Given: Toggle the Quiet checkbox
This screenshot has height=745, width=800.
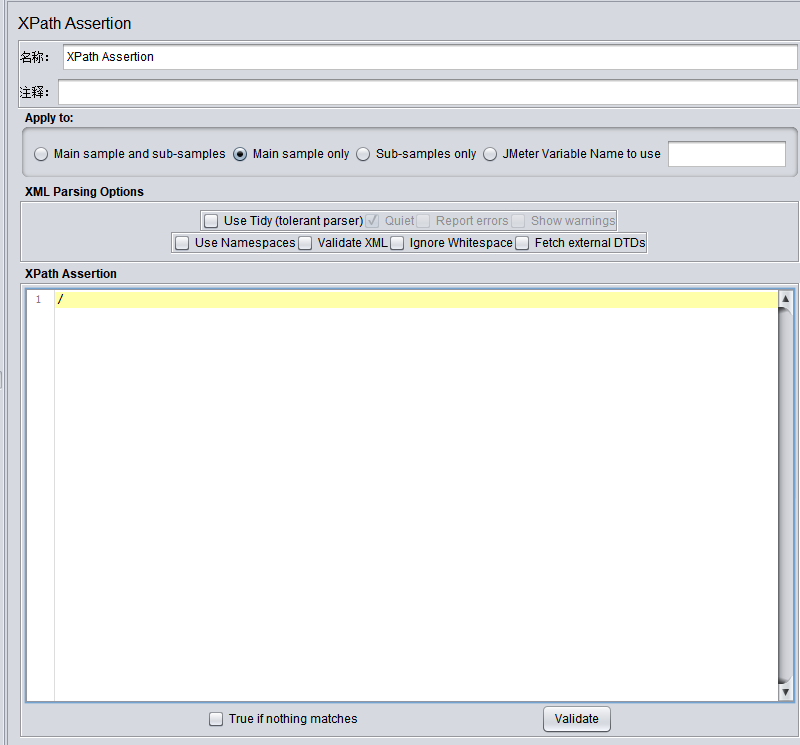Looking at the screenshot, I should point(372,221).
